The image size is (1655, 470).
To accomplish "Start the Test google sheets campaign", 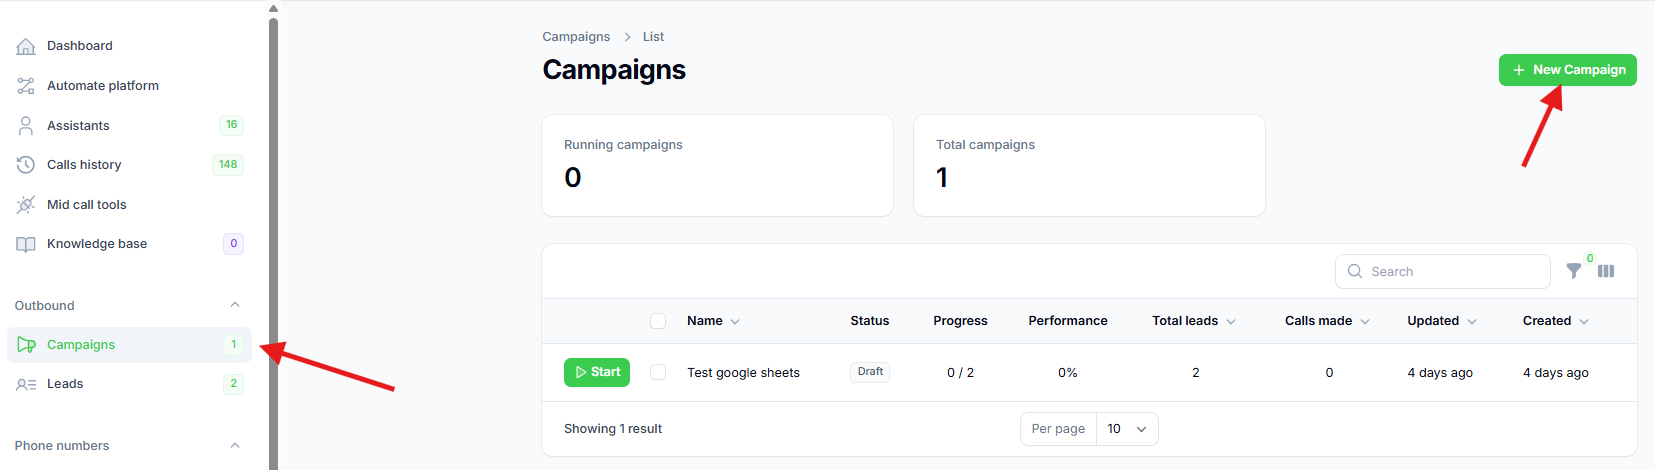I will pos(597,372).
